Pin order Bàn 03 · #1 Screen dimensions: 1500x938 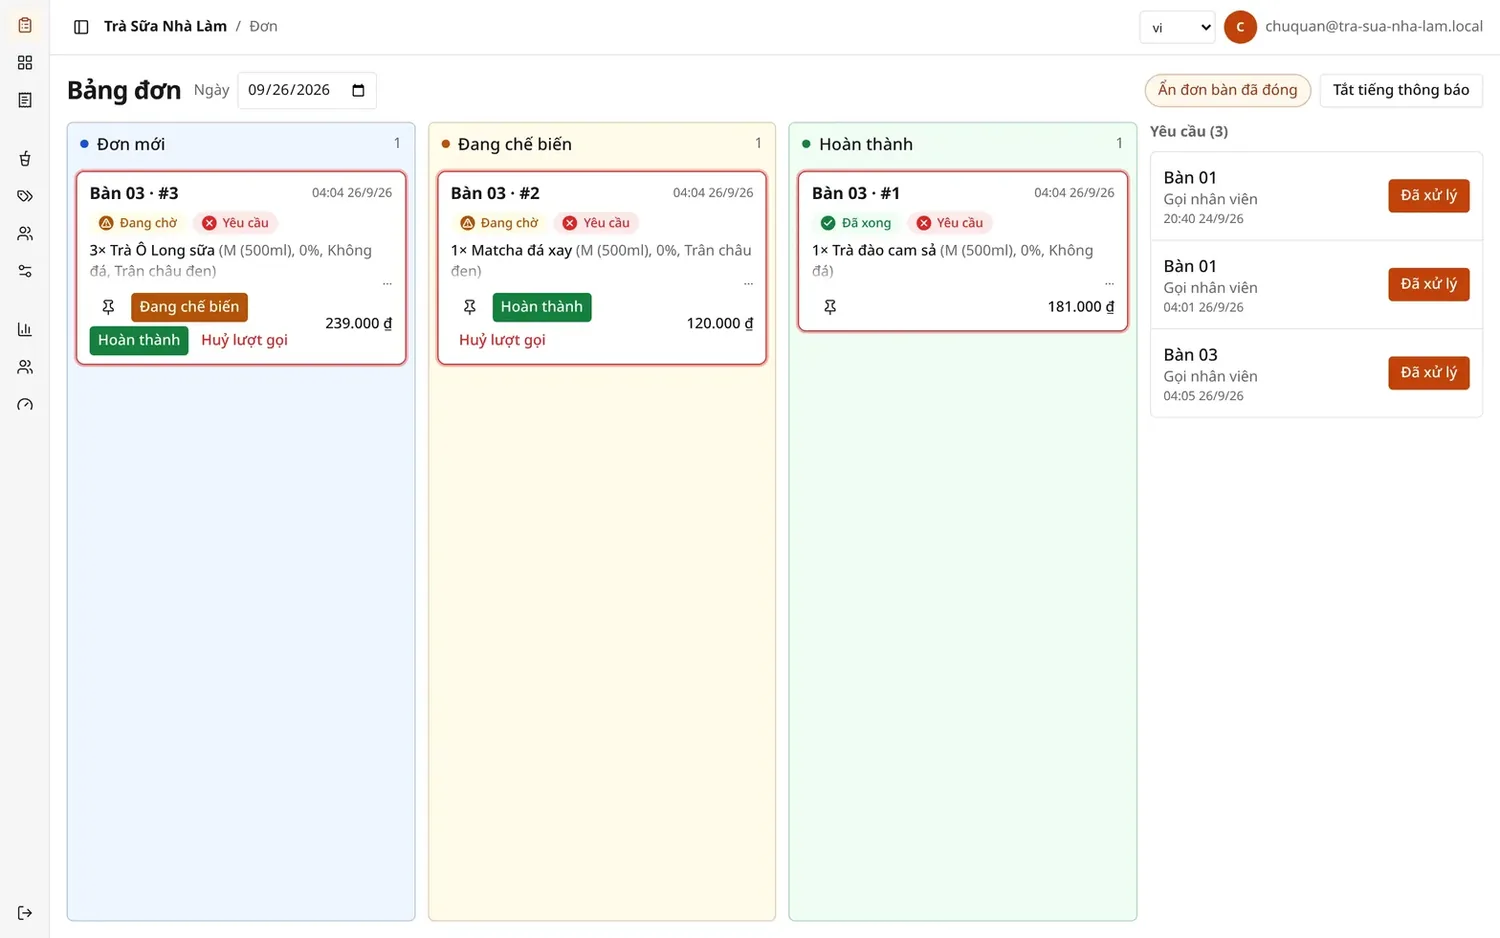[x=830, y=307]
